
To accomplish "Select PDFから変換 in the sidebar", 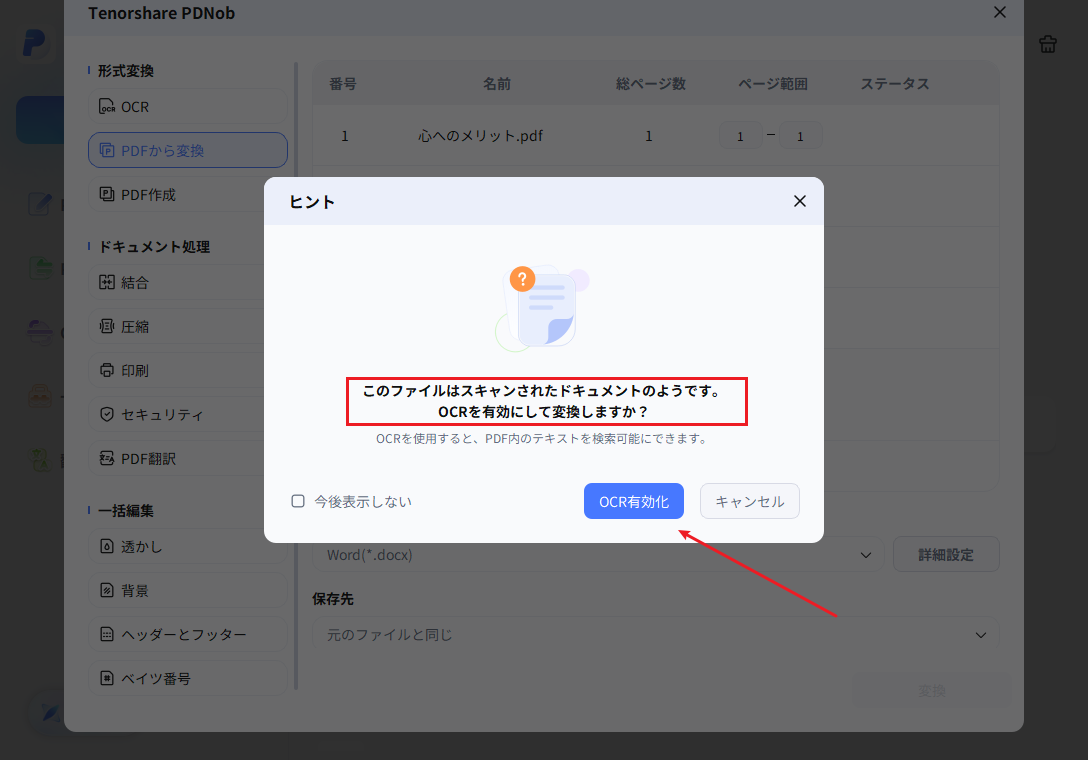I will point(188,151).
